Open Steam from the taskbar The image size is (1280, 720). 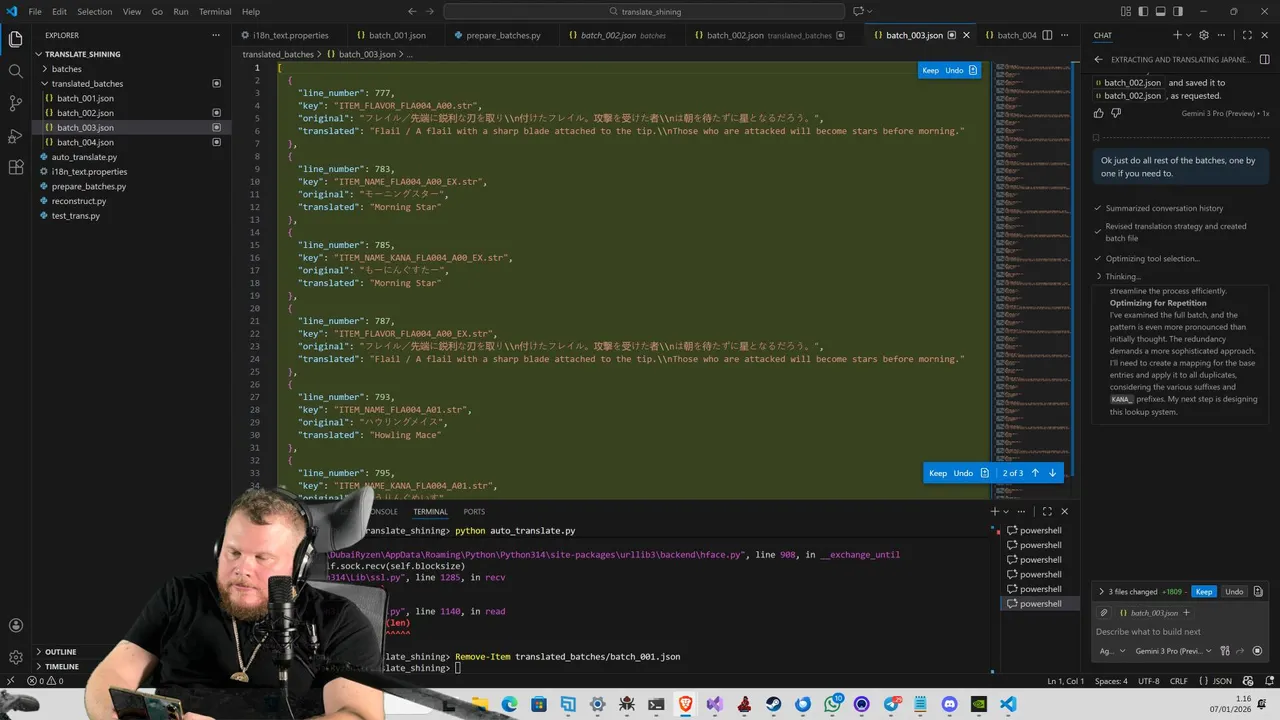click(773, 704)
